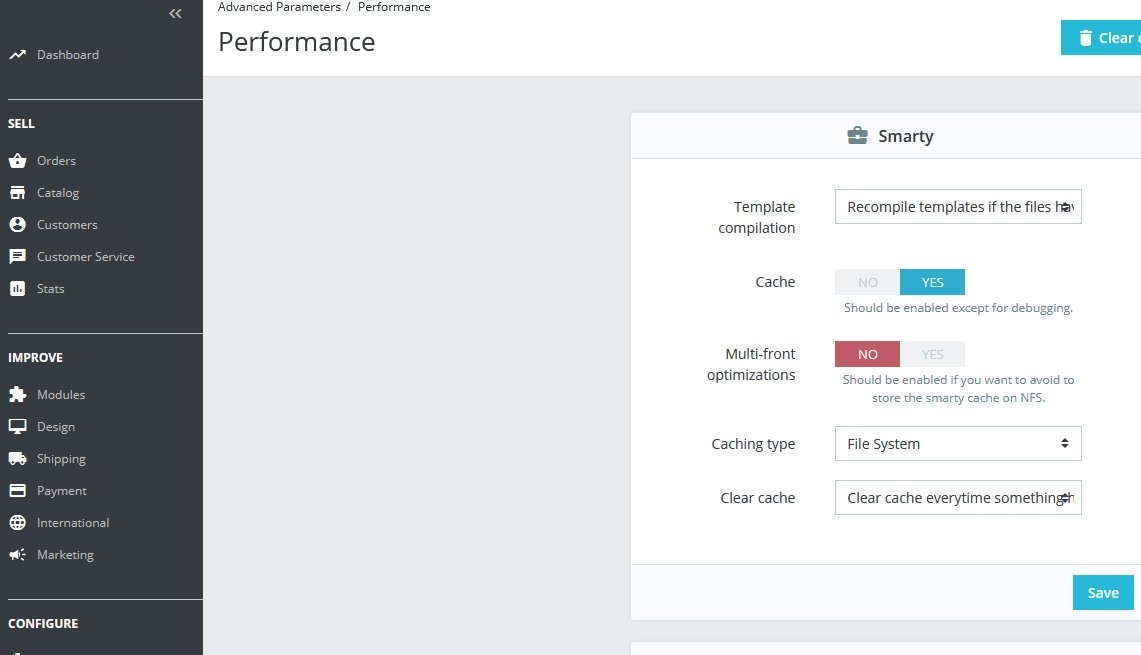Click the Customer Service chat icon
This screenshot has width=1141, height=655.
coord(17,257)
